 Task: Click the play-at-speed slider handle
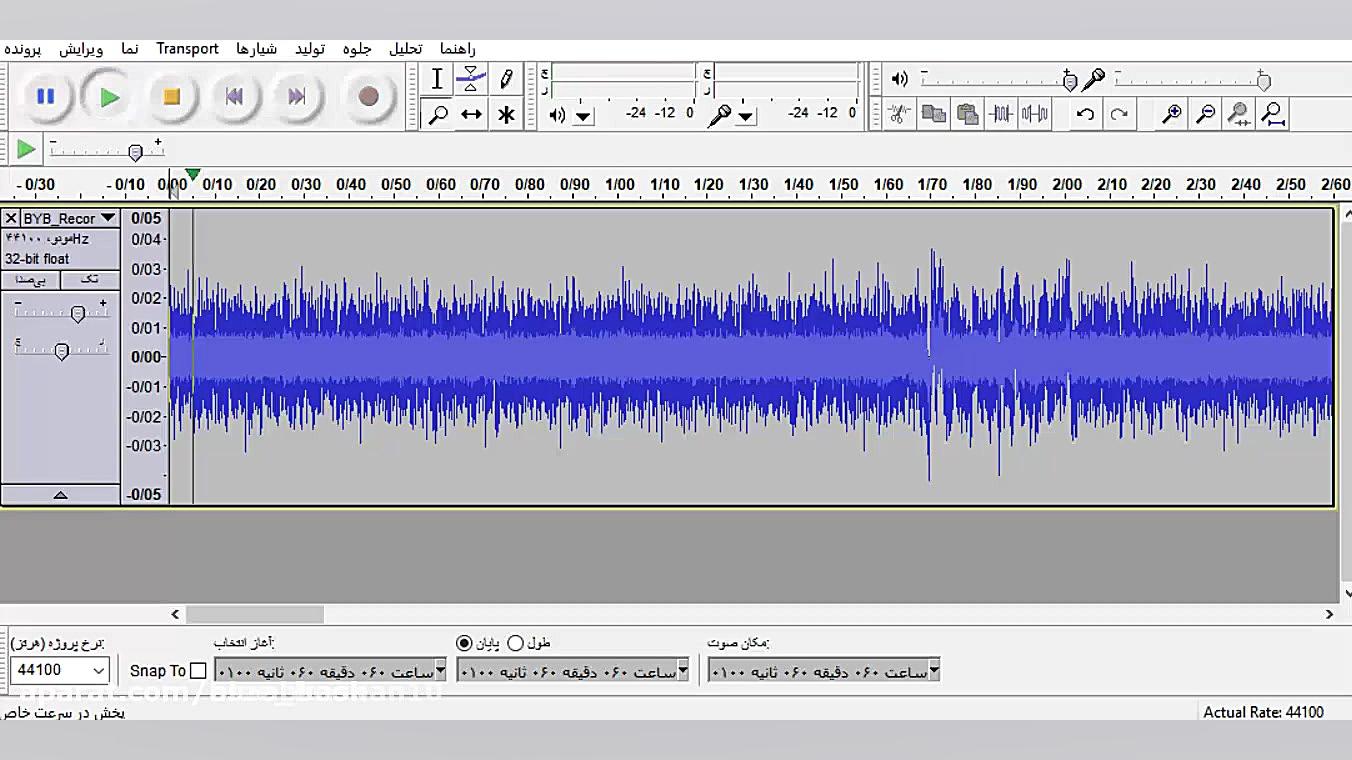(x=135, y=151)
